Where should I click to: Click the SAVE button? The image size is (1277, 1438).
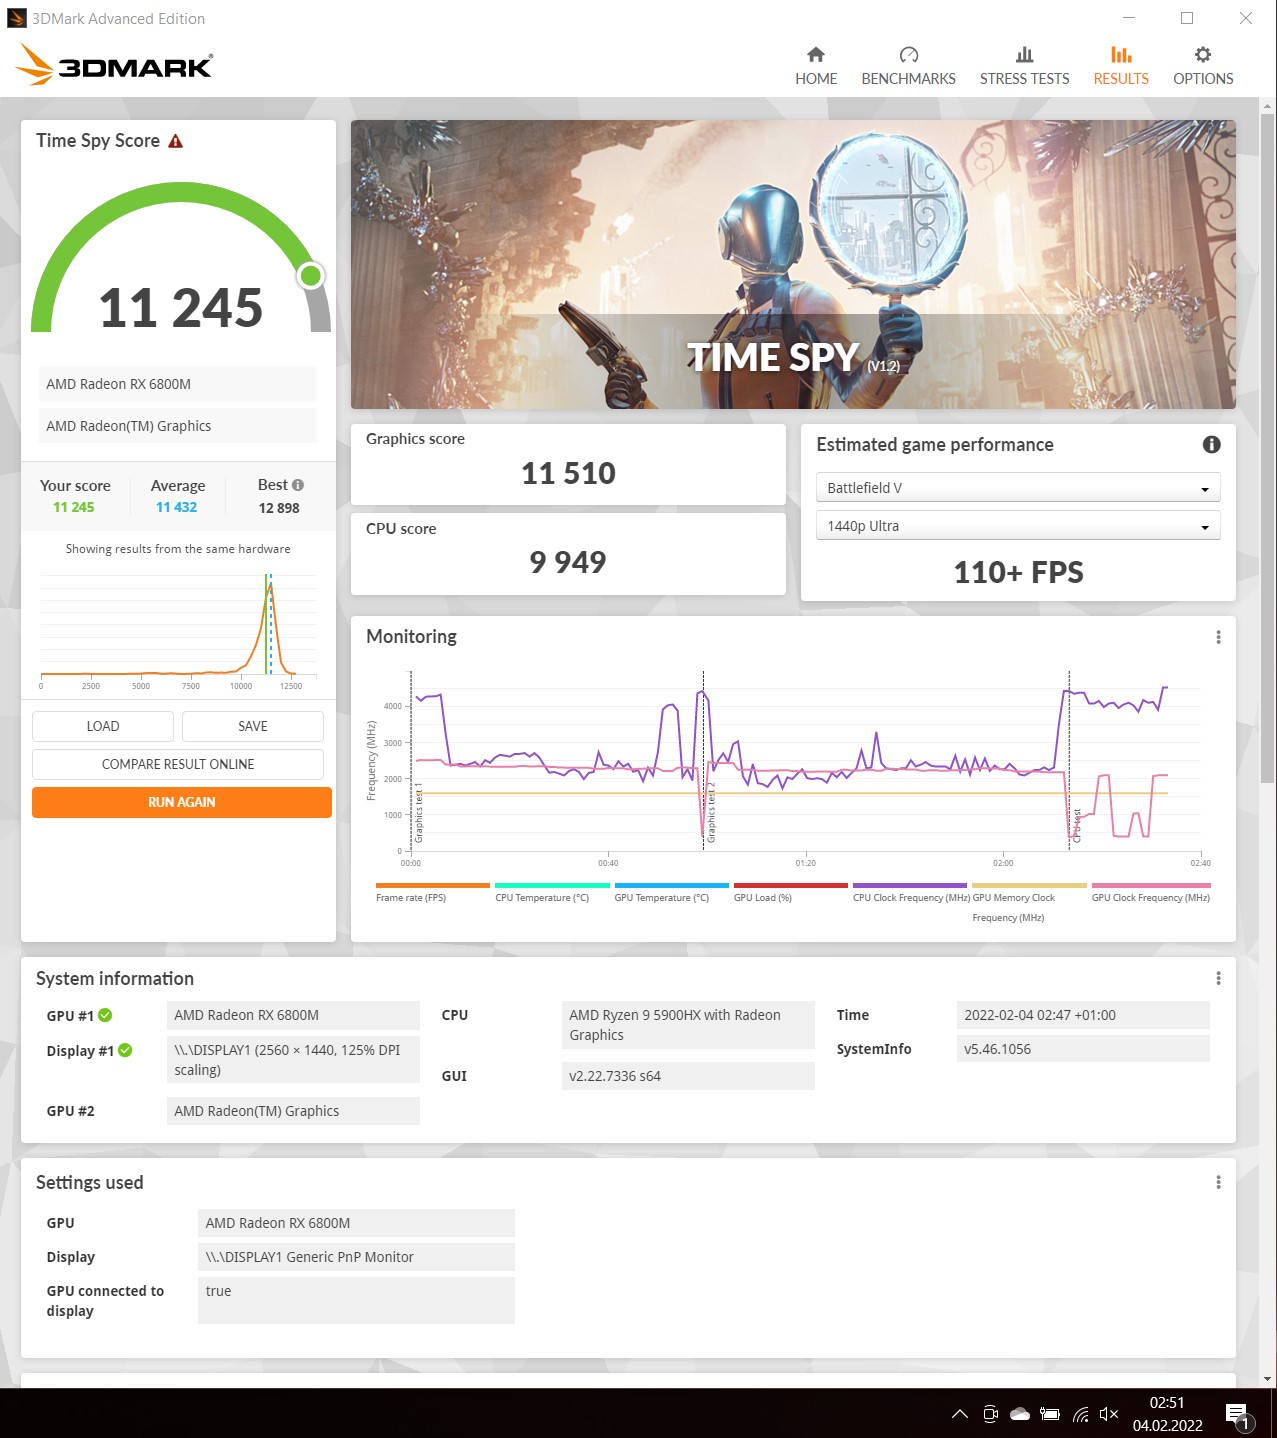(253, 726)
